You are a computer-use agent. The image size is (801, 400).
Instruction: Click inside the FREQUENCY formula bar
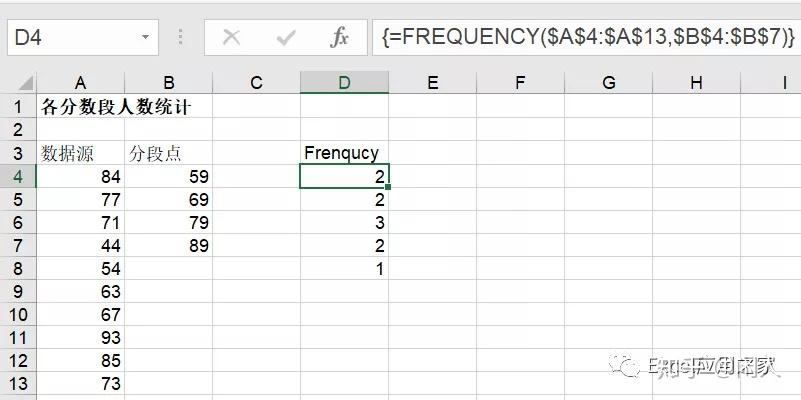click(x=586, y=37)
